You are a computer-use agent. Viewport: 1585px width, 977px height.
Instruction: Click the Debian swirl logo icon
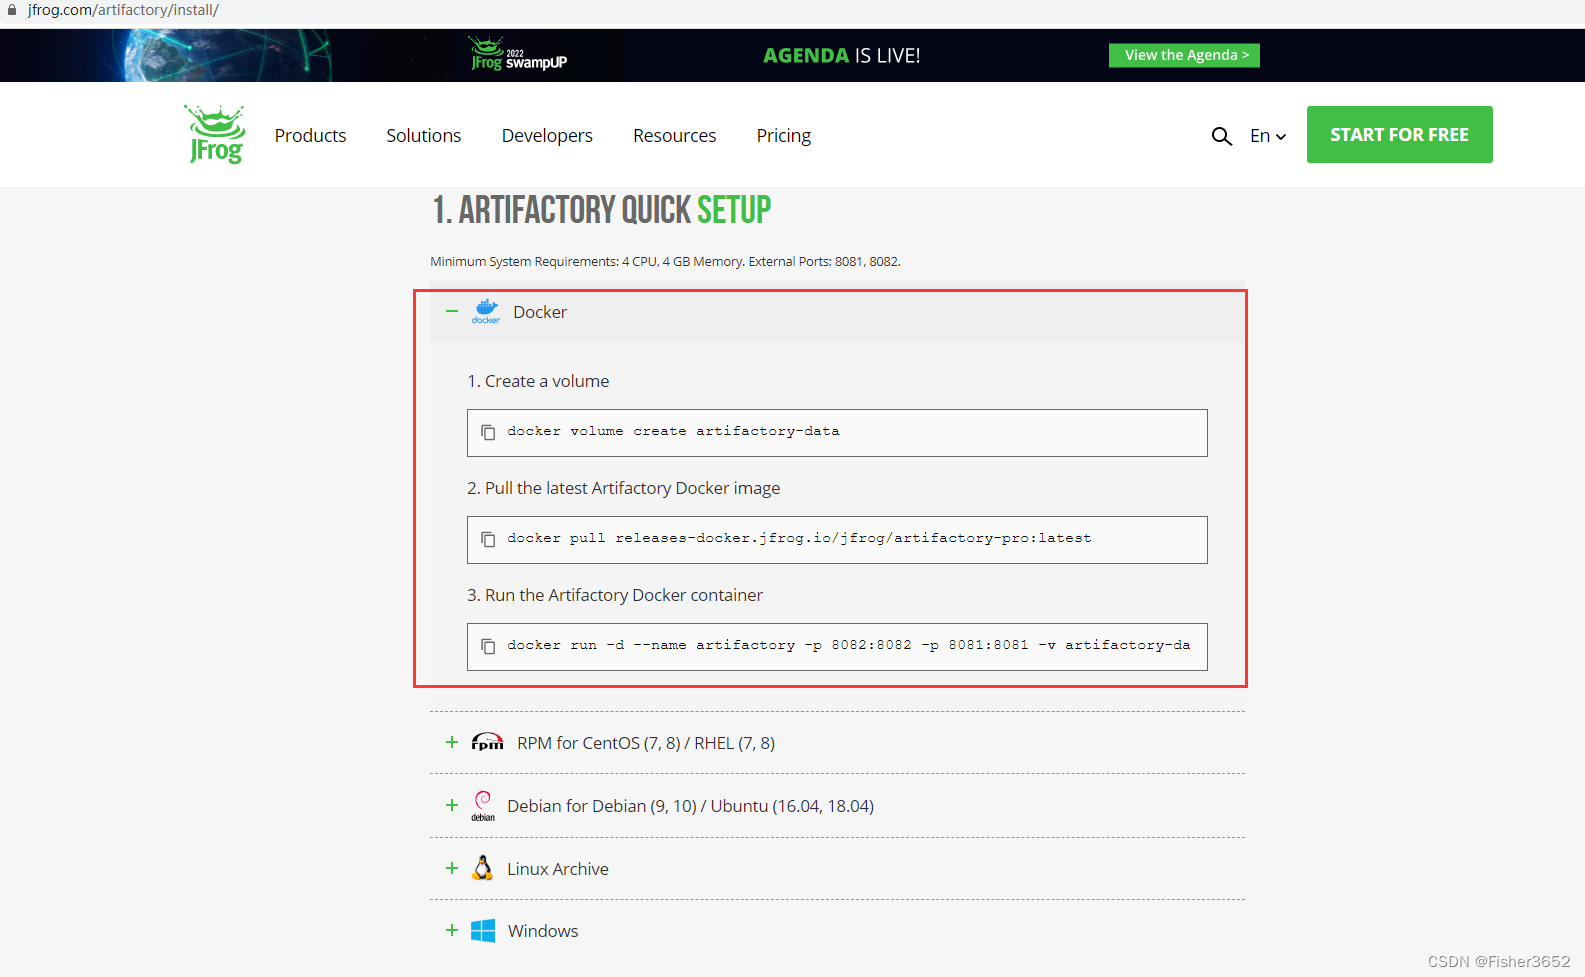click(483, 805)
